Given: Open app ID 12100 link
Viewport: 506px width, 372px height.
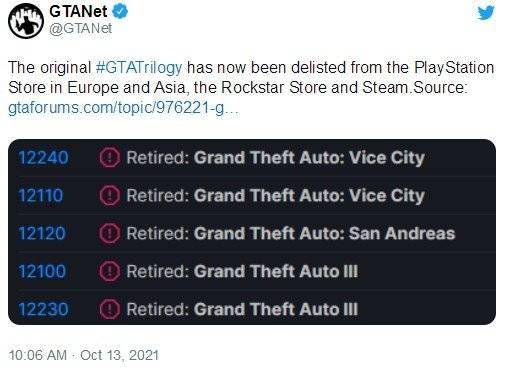Looking at the screenshot, I should click(42, 271).
